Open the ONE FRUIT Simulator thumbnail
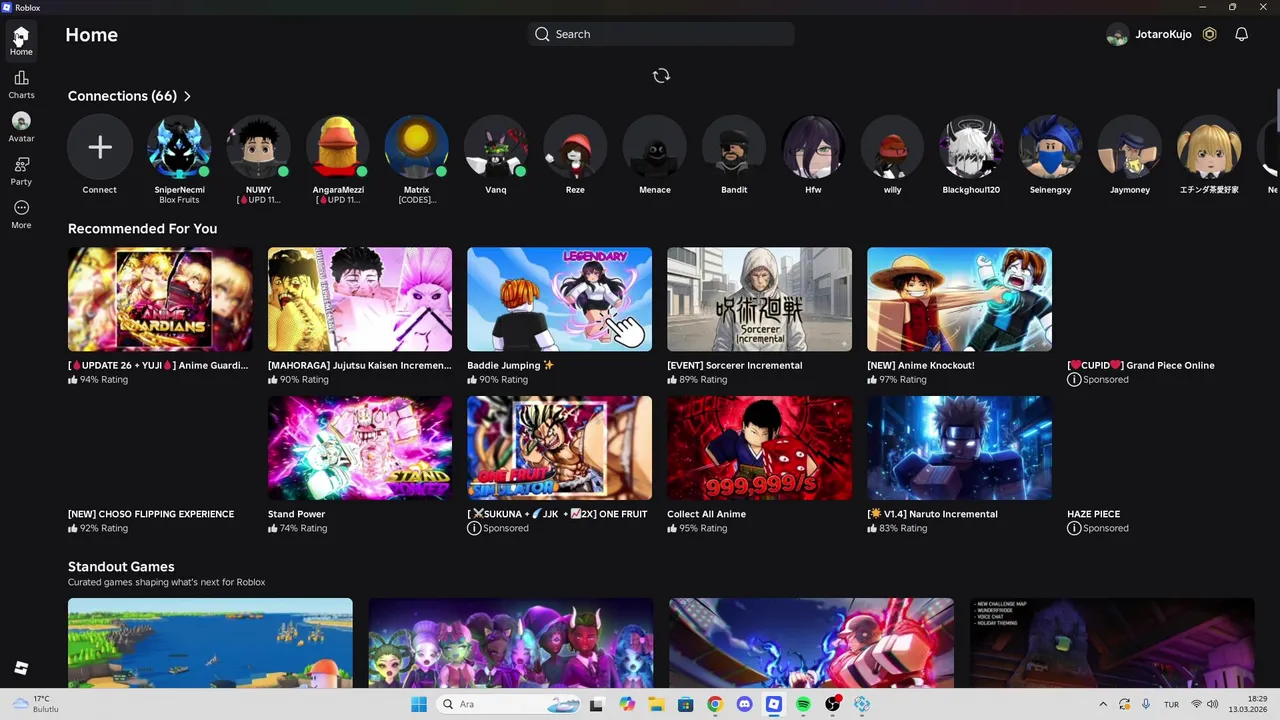Viewport: 1280px width, 720px height. pyautogui.click(x=560, y=448)
